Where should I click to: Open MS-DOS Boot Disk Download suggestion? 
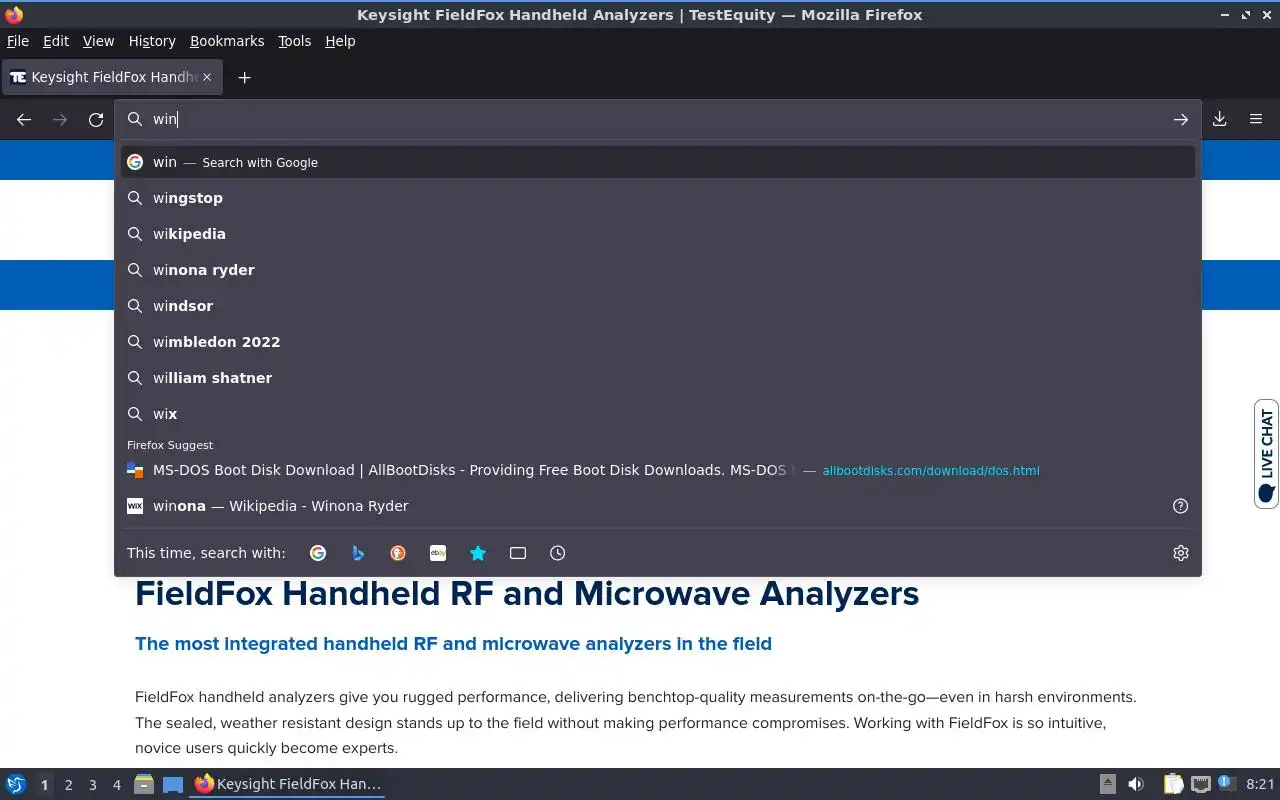tap(658, 470)
